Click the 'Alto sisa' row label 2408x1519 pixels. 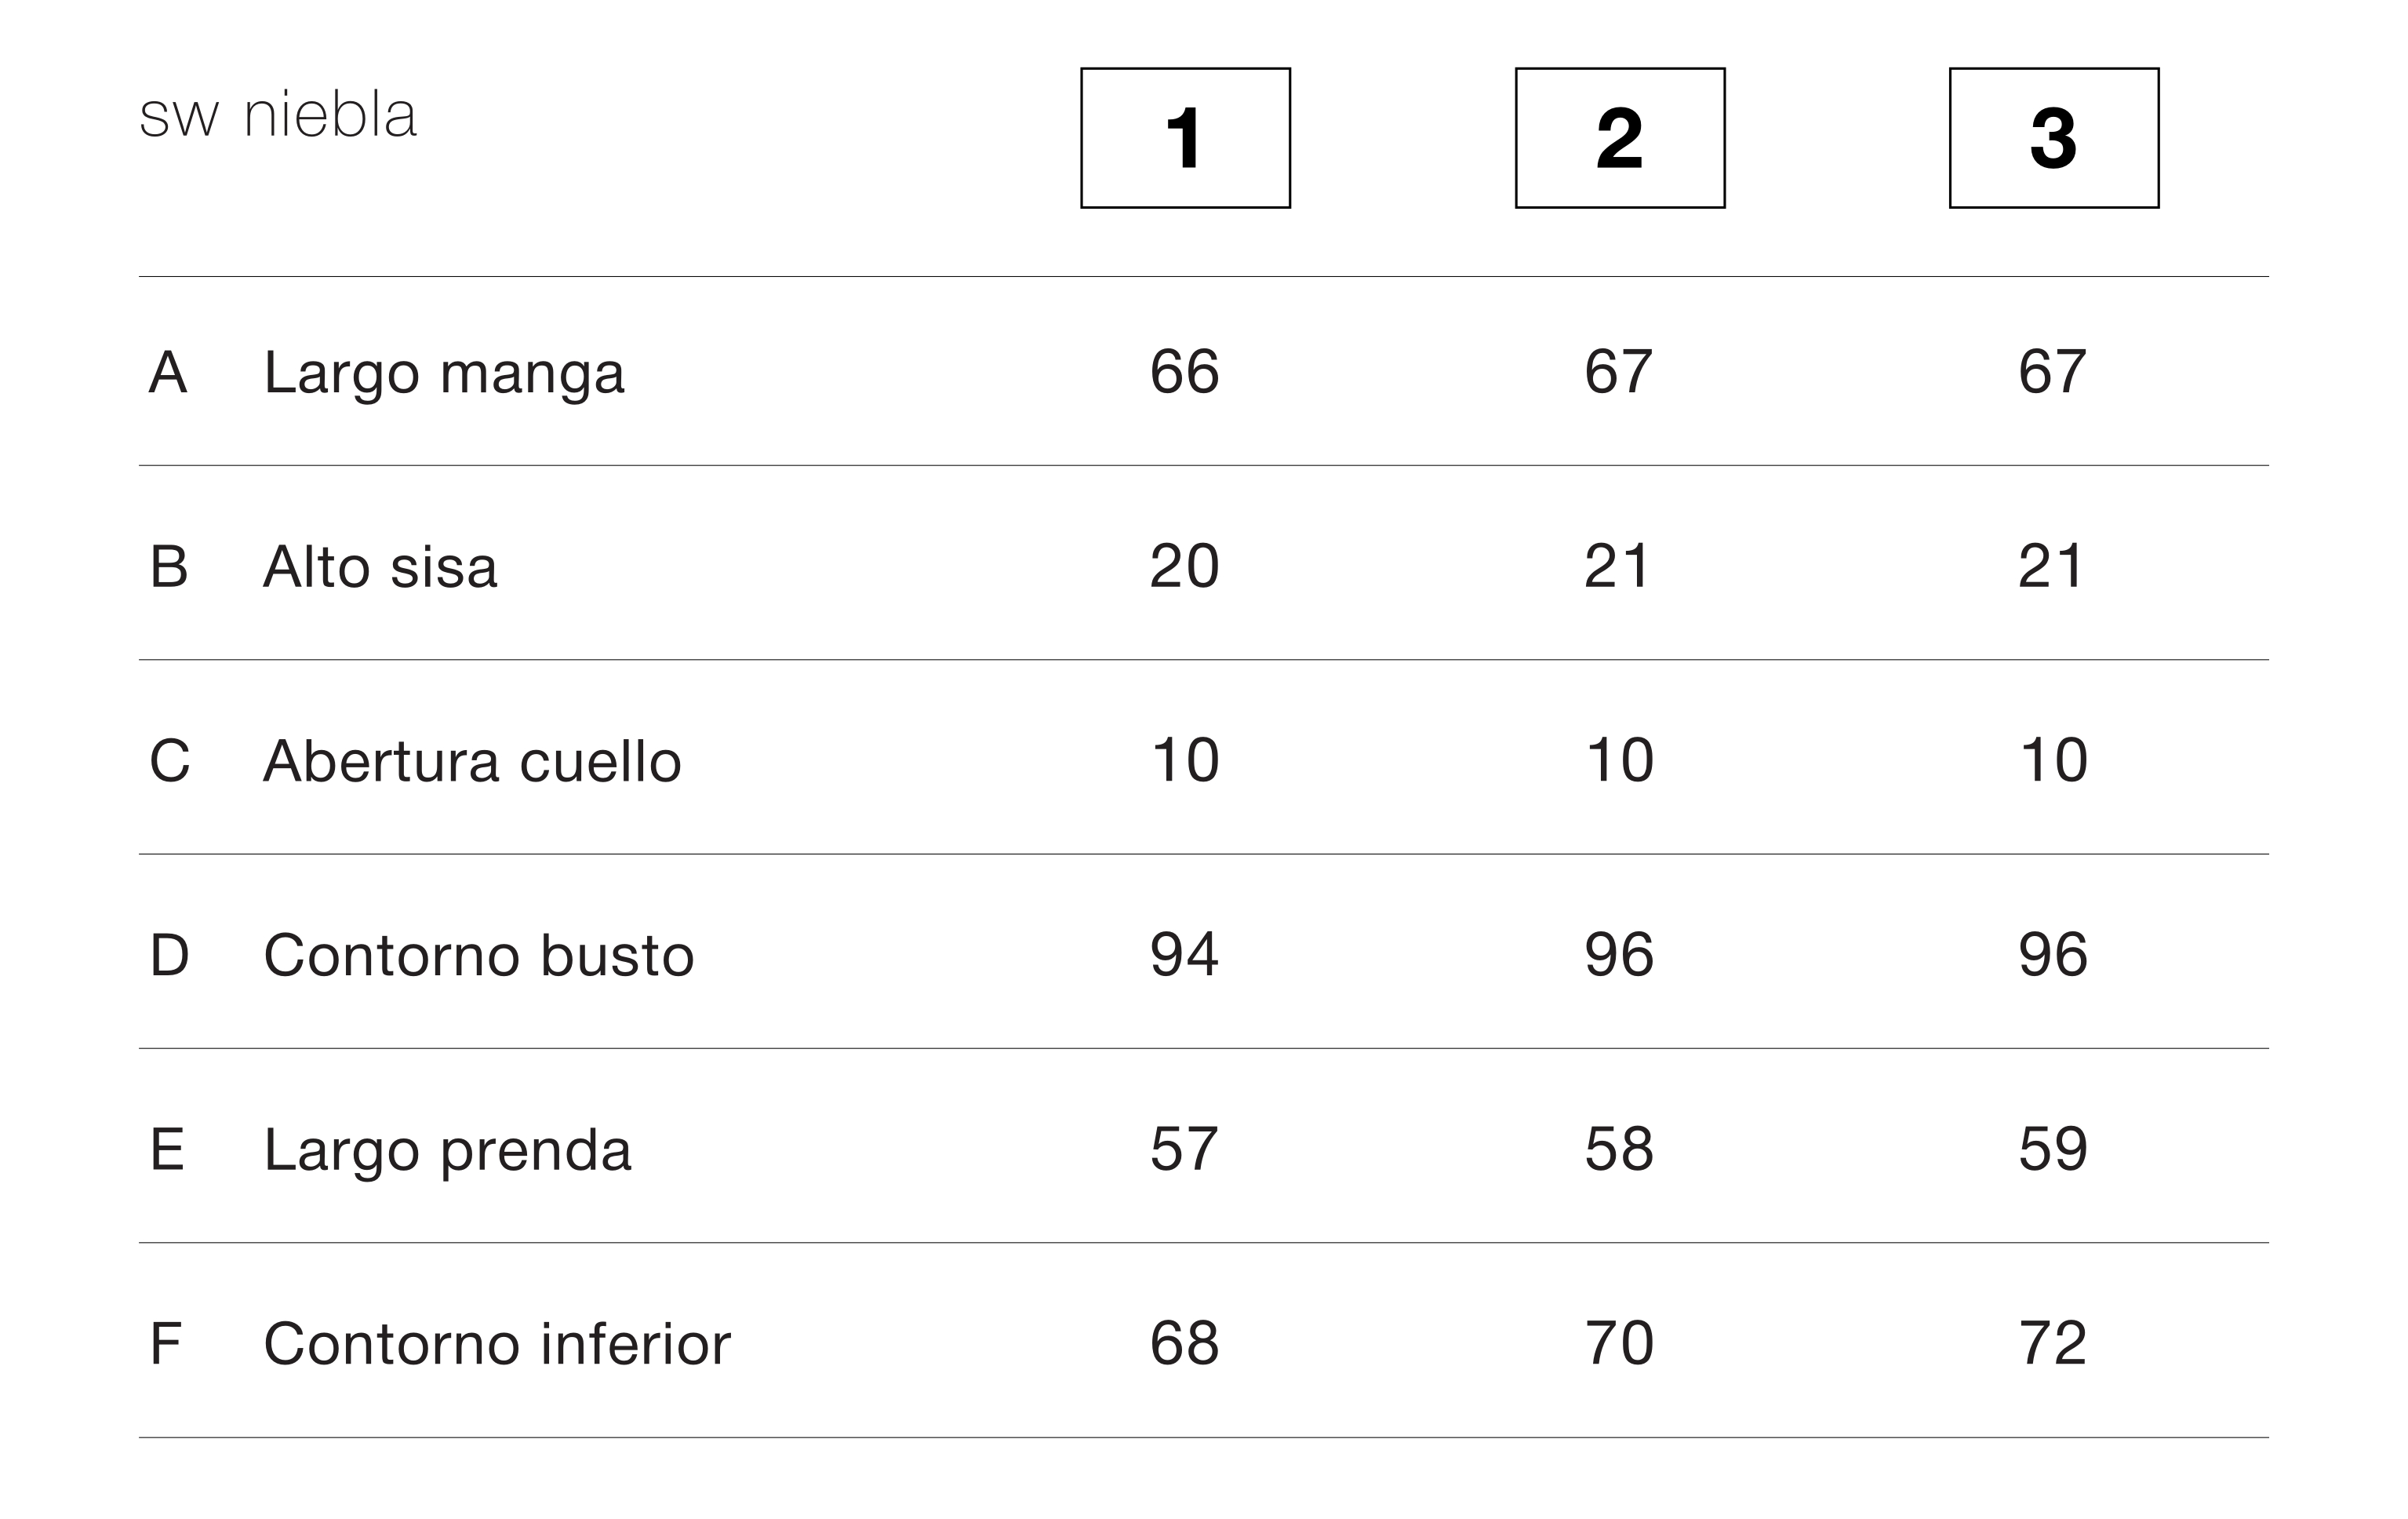pos(380,567)
